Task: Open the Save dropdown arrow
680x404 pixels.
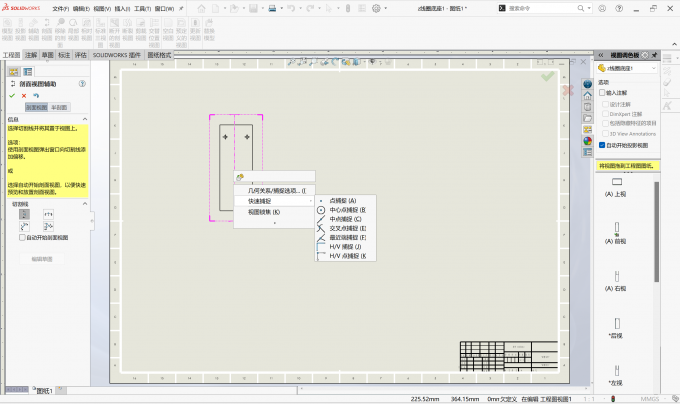Action: click(x=262, y=8)
